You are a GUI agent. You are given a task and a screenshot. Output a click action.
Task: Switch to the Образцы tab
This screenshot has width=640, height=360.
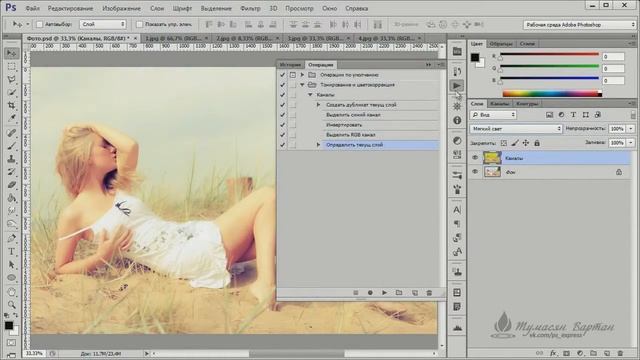[501, 44]
